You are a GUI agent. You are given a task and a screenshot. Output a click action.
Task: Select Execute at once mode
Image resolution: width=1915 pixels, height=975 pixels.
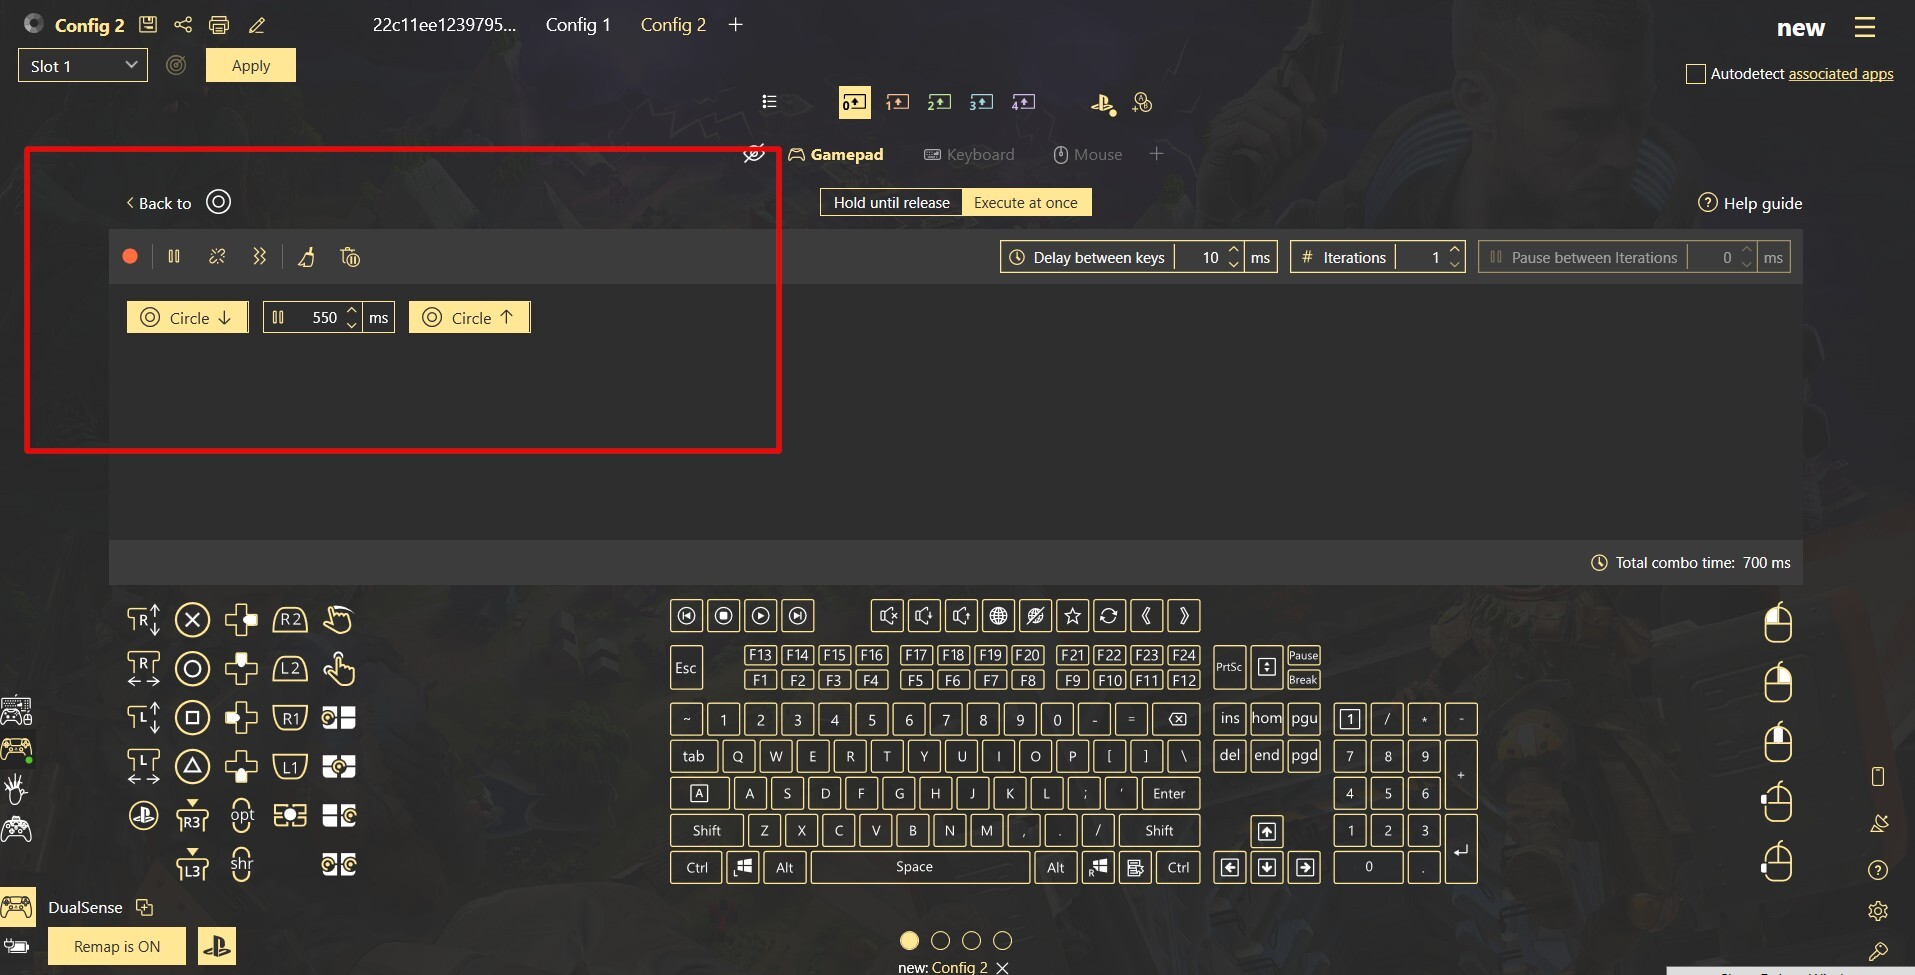point(1025,203)
